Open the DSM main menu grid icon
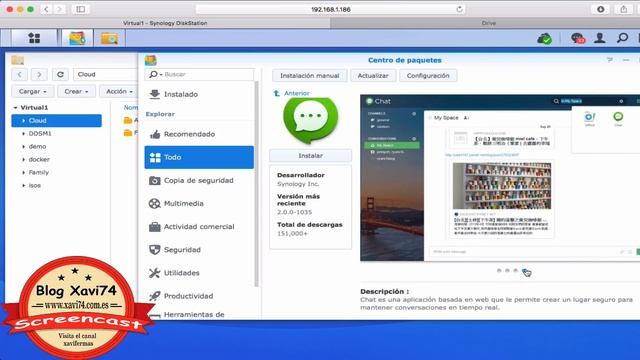The height and width of the screenshot is (360, 640). [x=34, y=38]
